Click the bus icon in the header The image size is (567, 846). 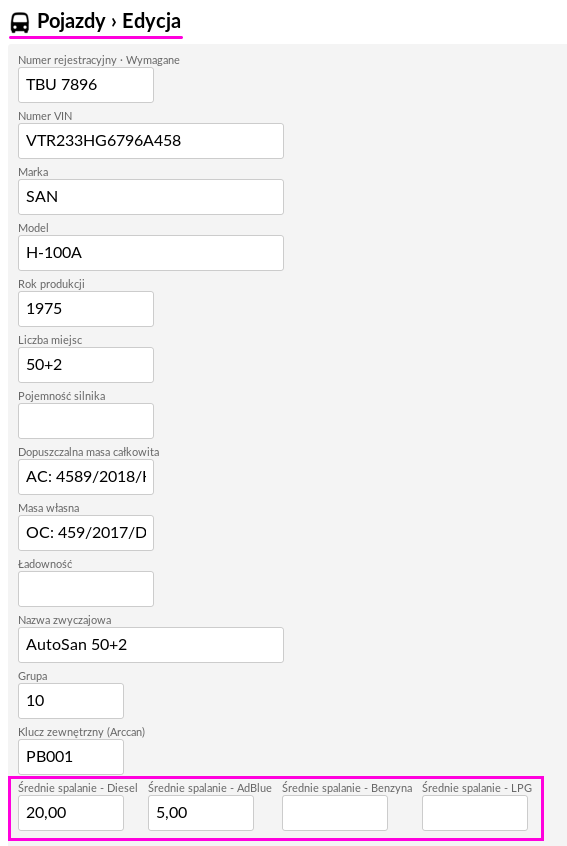pos(20,23)
